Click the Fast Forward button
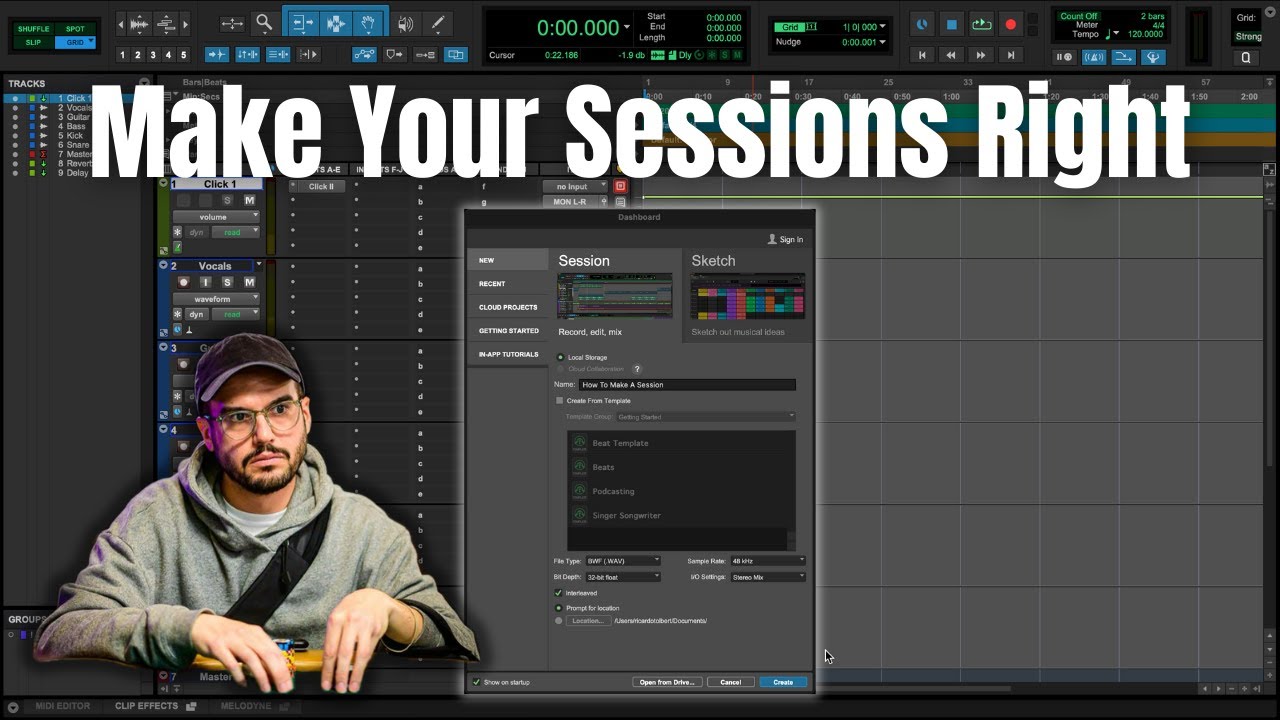 point(981,55)
